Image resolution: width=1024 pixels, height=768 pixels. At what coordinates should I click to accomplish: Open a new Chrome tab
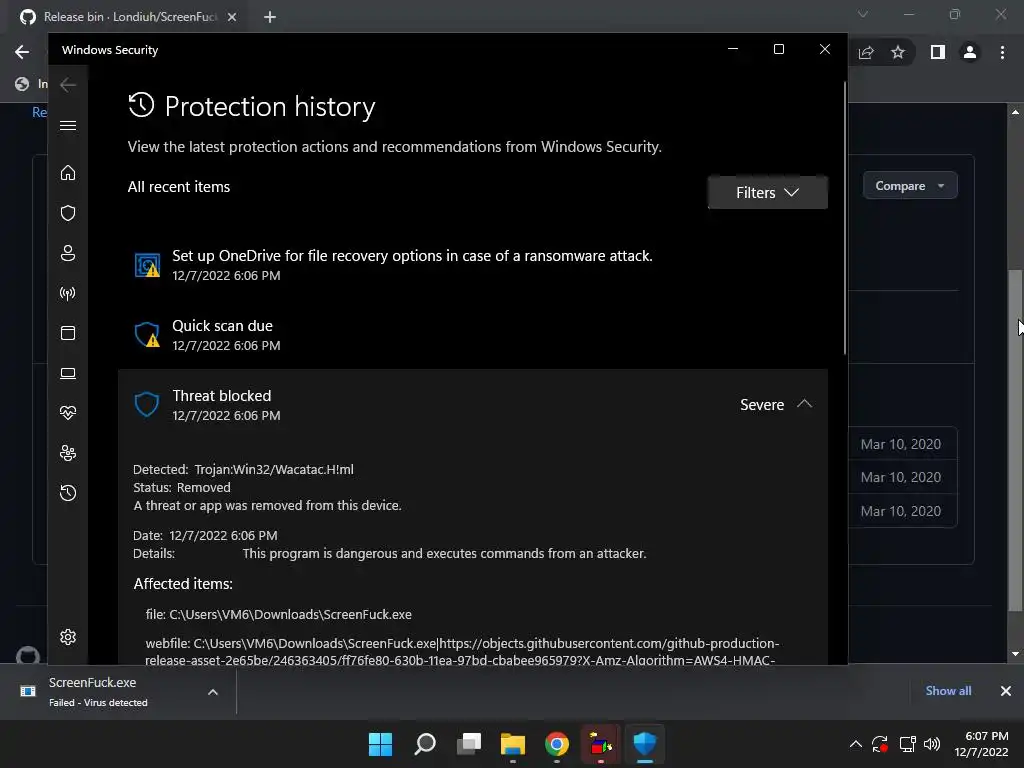point(270,17)
